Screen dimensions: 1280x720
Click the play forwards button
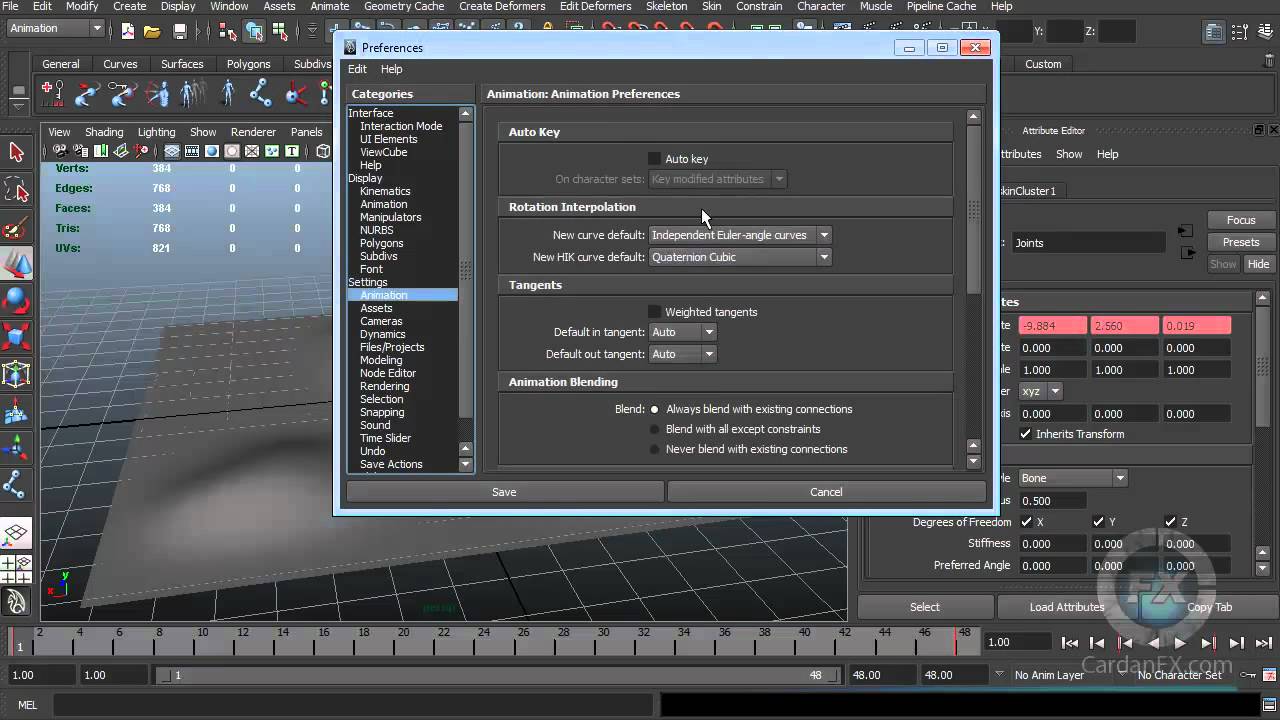tap(1180, 643)
